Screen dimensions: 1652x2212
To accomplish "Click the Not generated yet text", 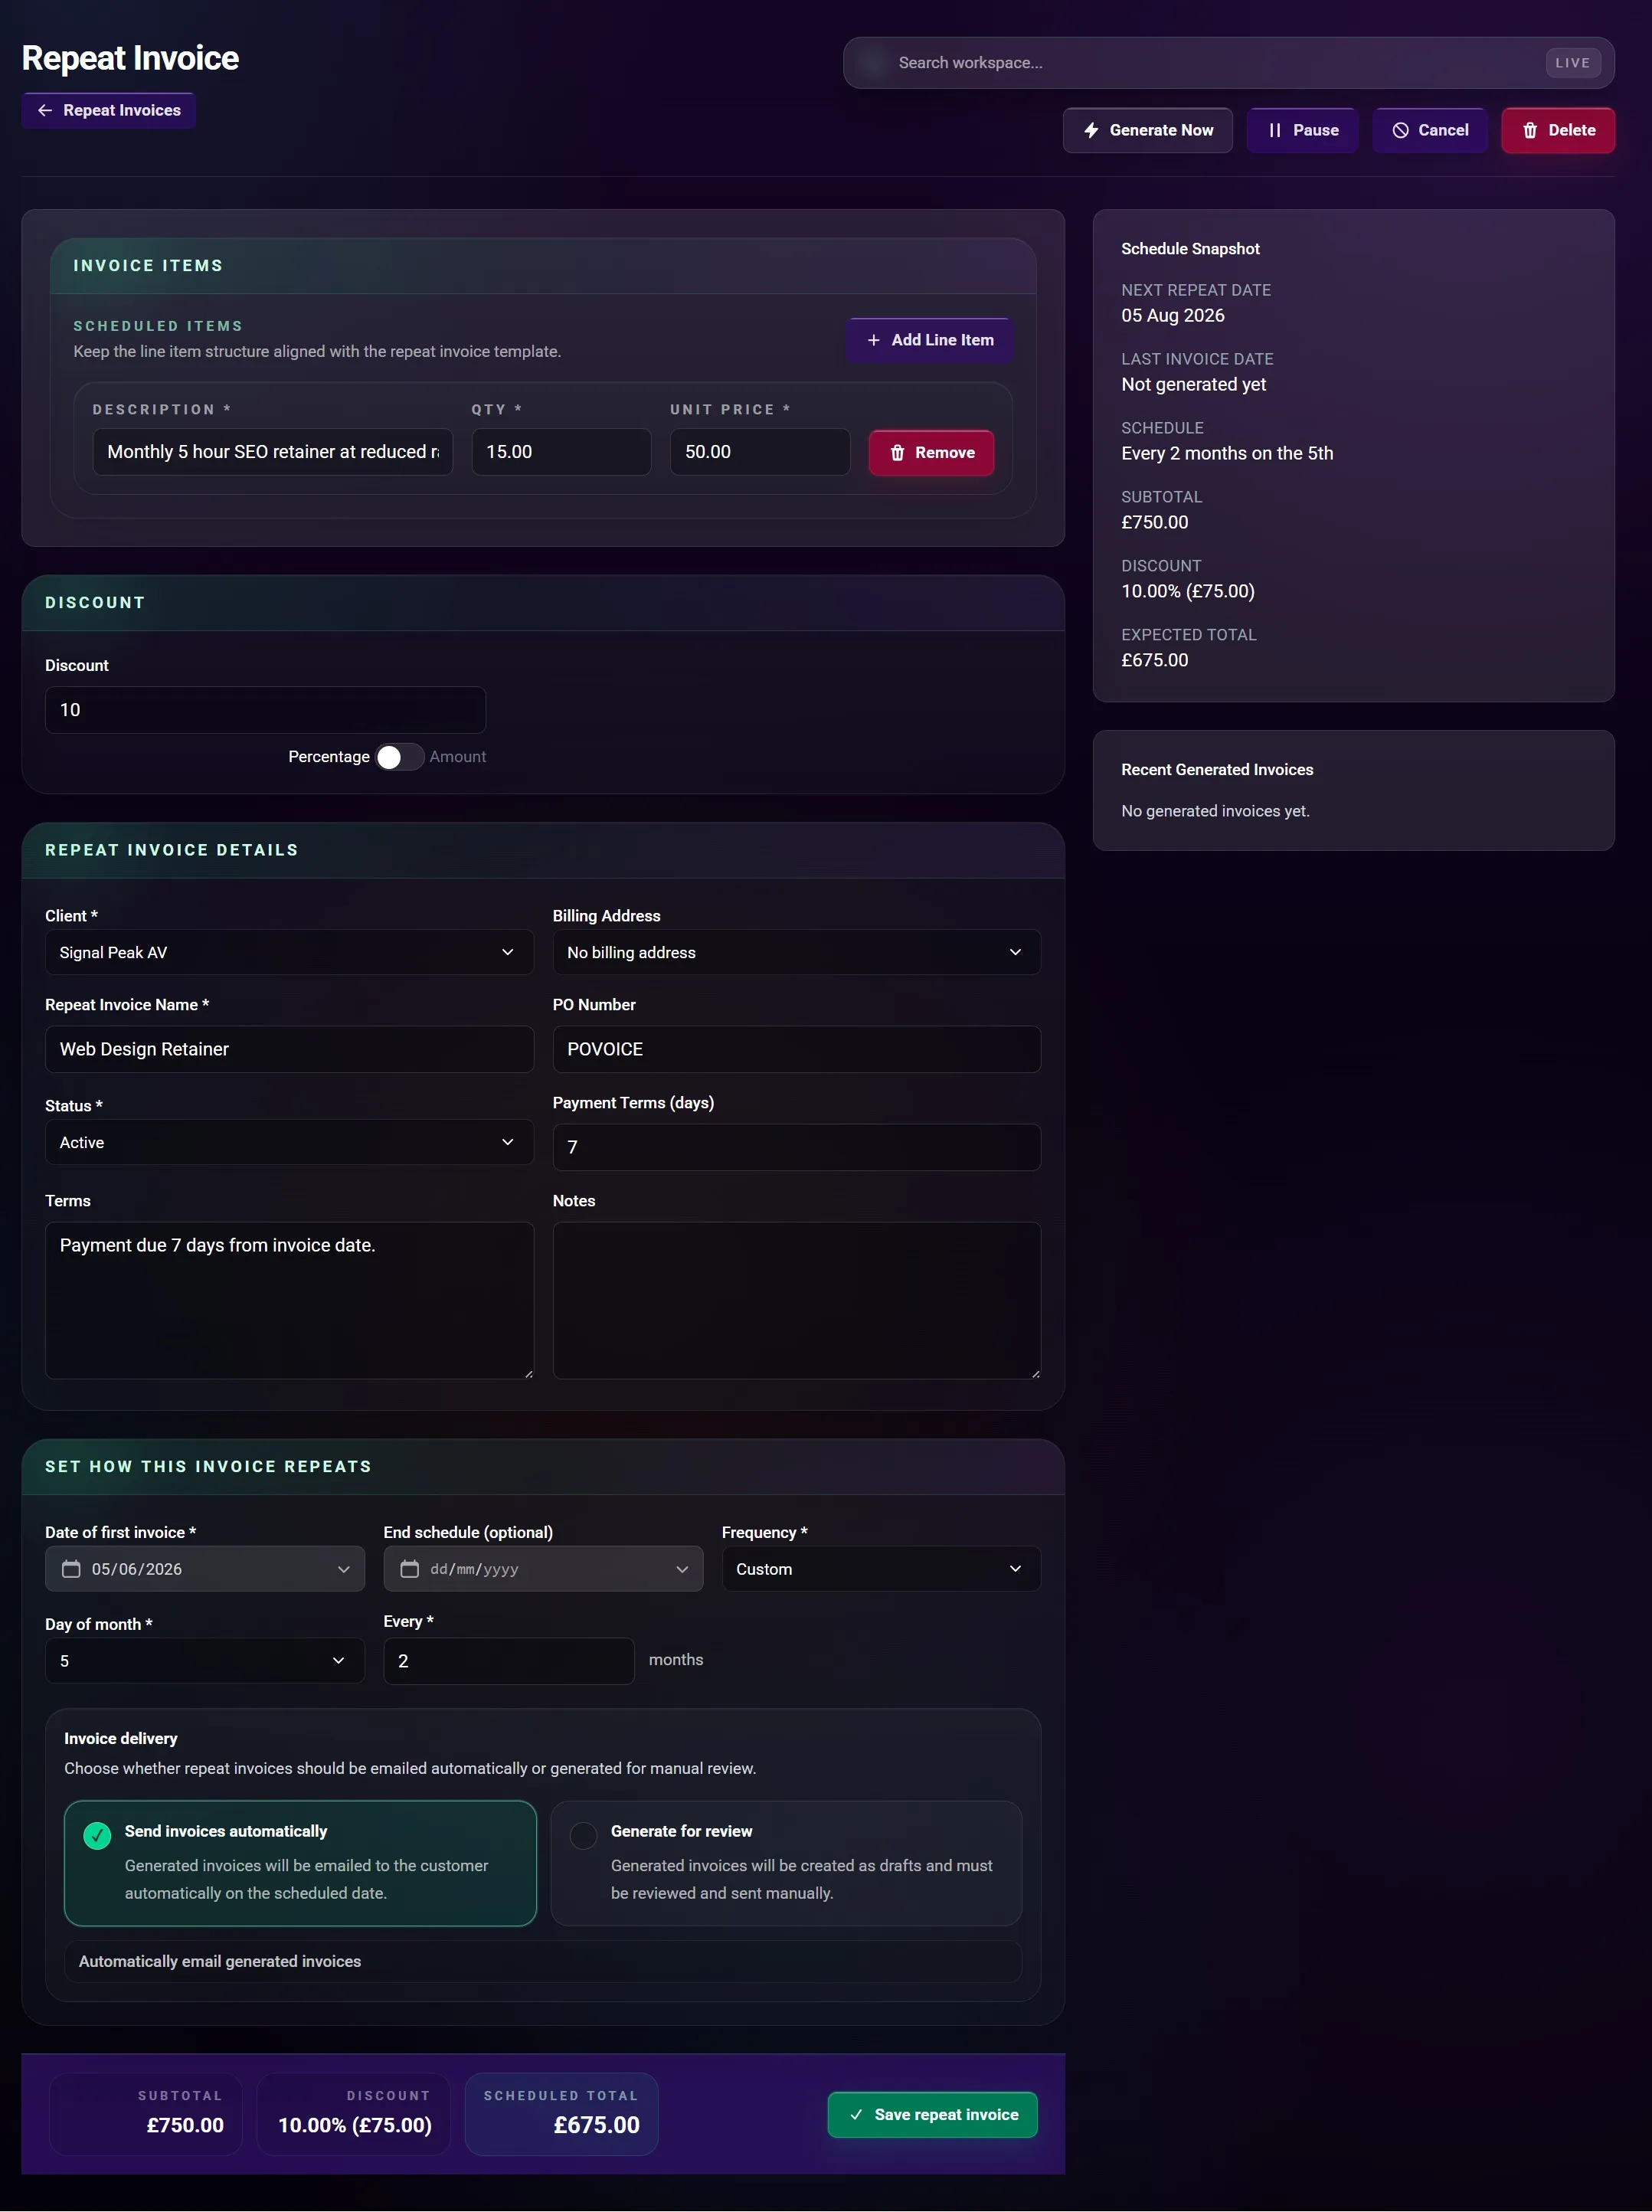I will coord(1193,384).
